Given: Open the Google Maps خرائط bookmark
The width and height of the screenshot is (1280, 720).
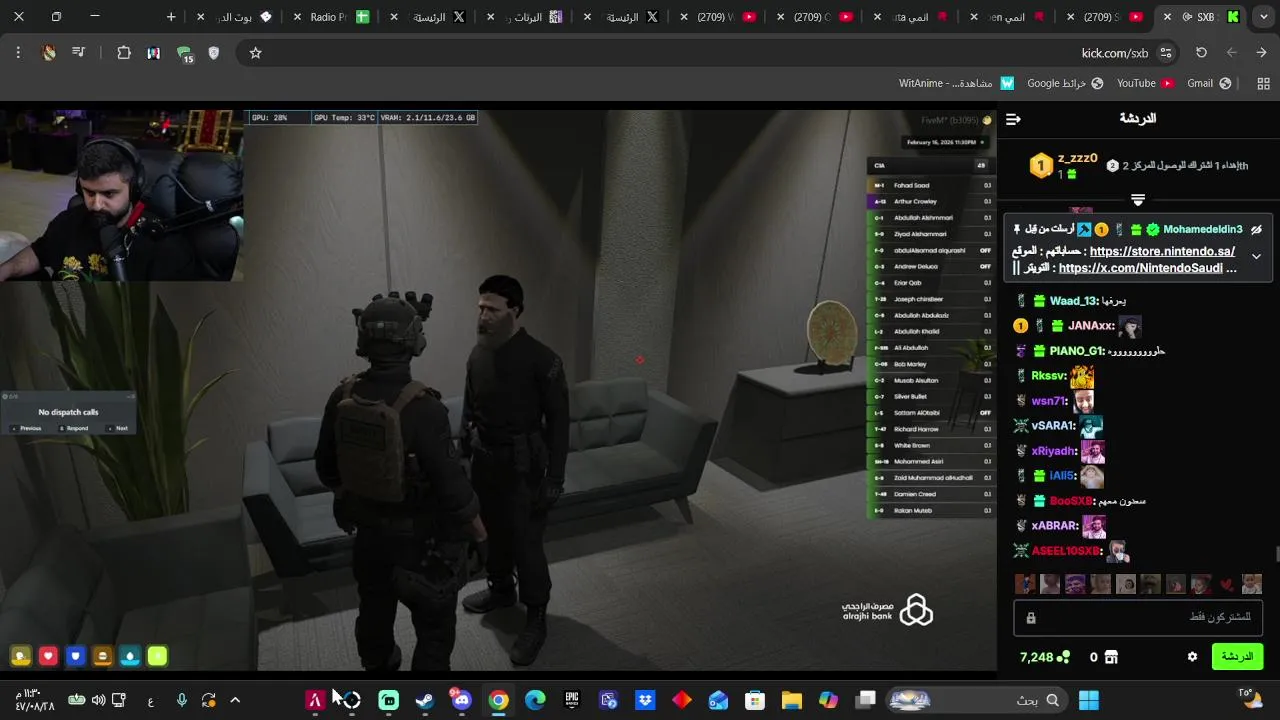Looking at the screenshot, I should [x=1065, y=84].
